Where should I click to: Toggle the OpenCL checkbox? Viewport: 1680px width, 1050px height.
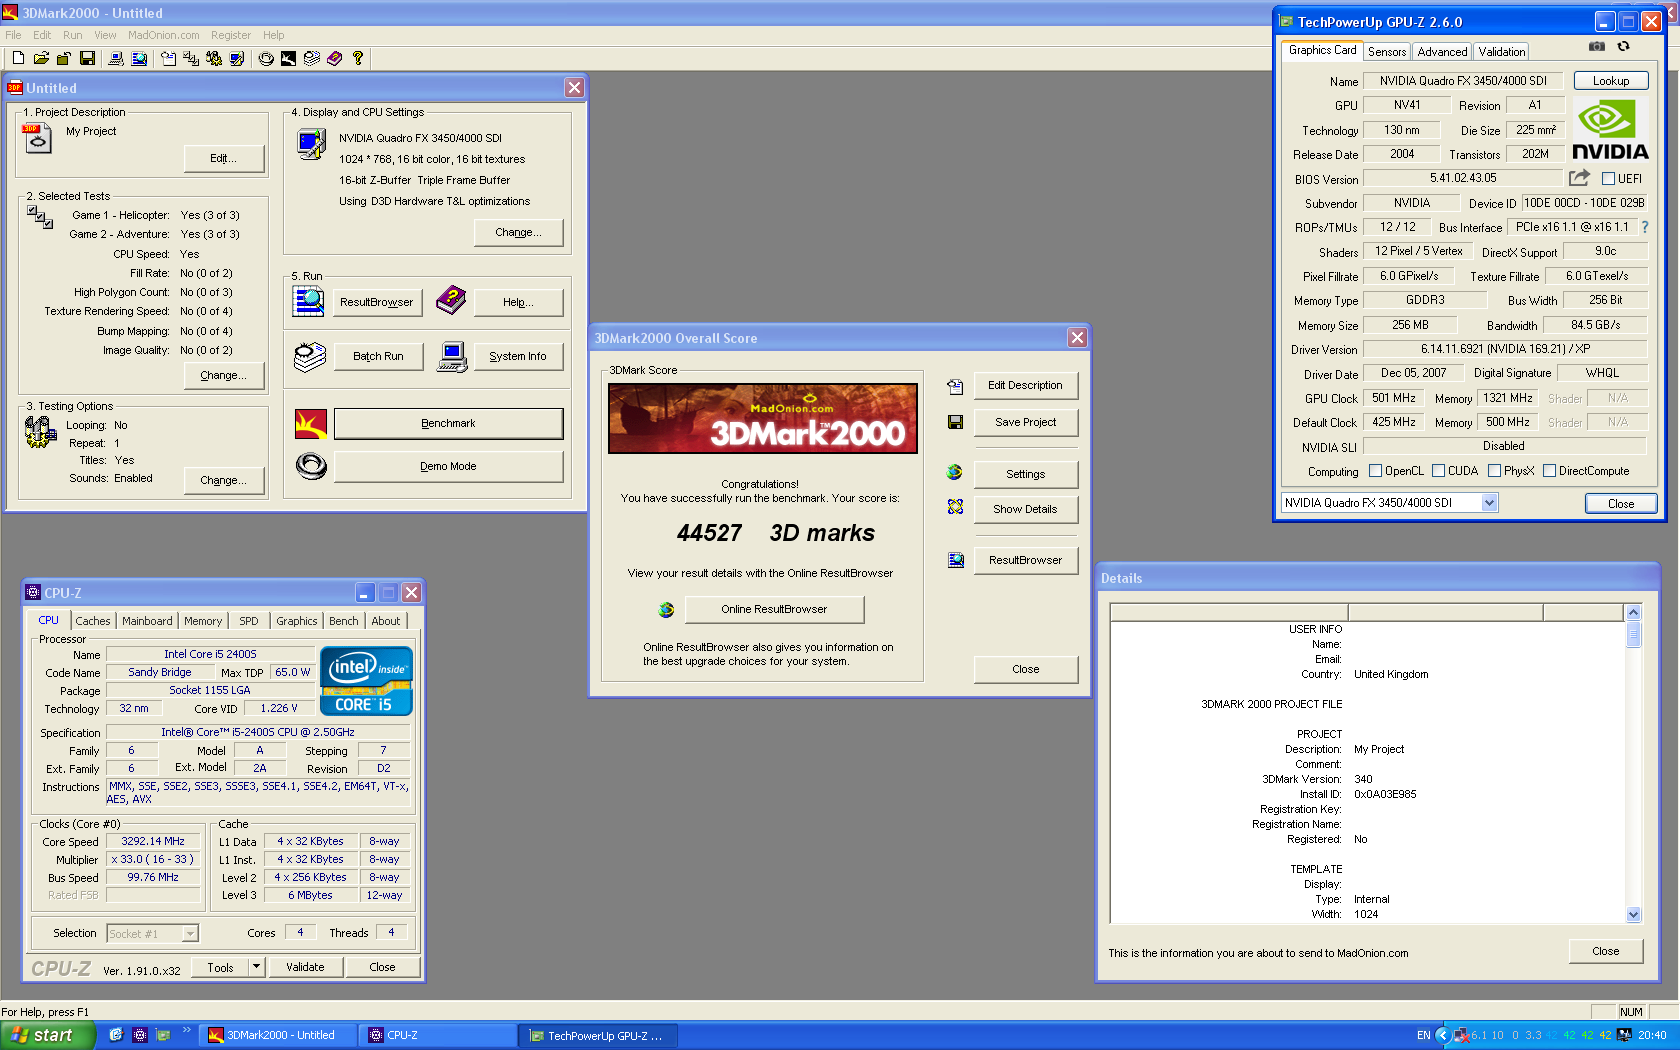[1375, 471]
